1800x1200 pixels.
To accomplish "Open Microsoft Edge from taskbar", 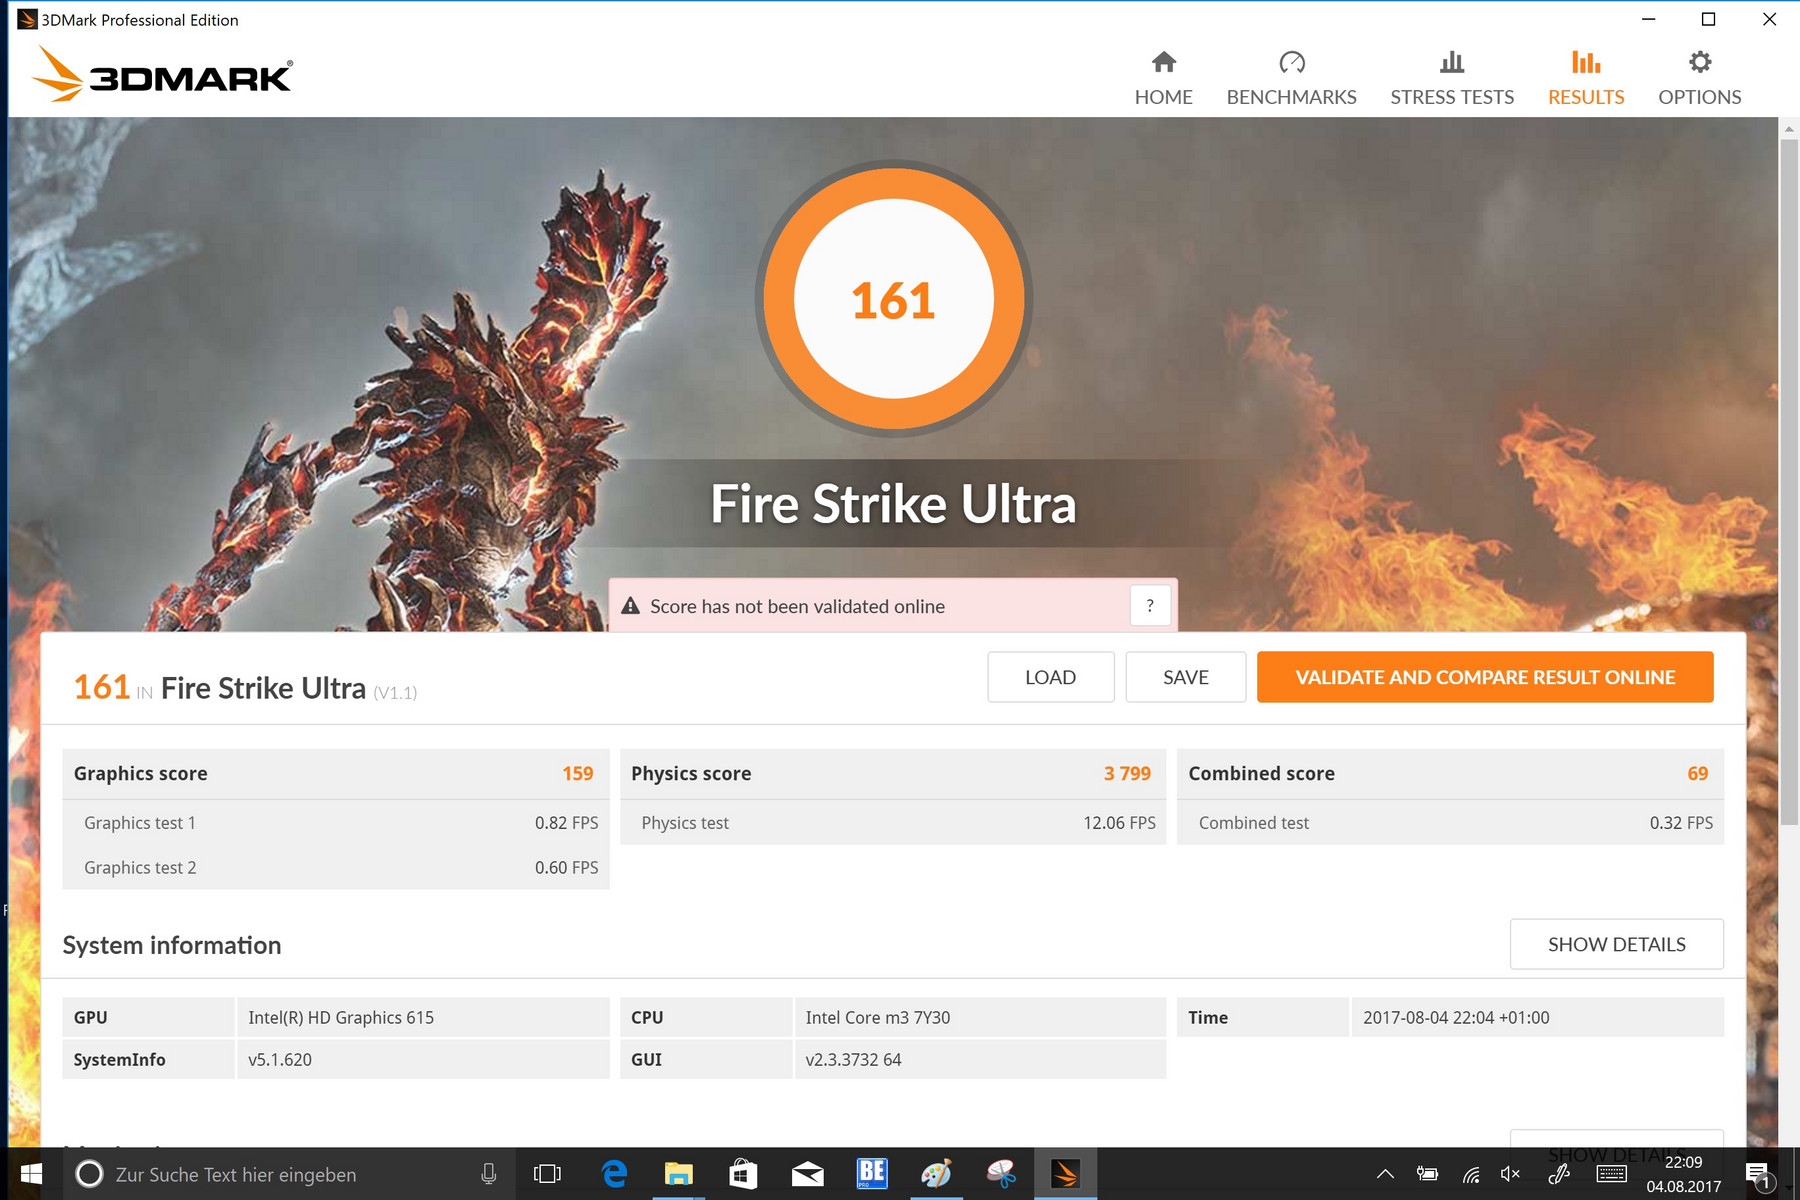I will [x=614, y=1174].
